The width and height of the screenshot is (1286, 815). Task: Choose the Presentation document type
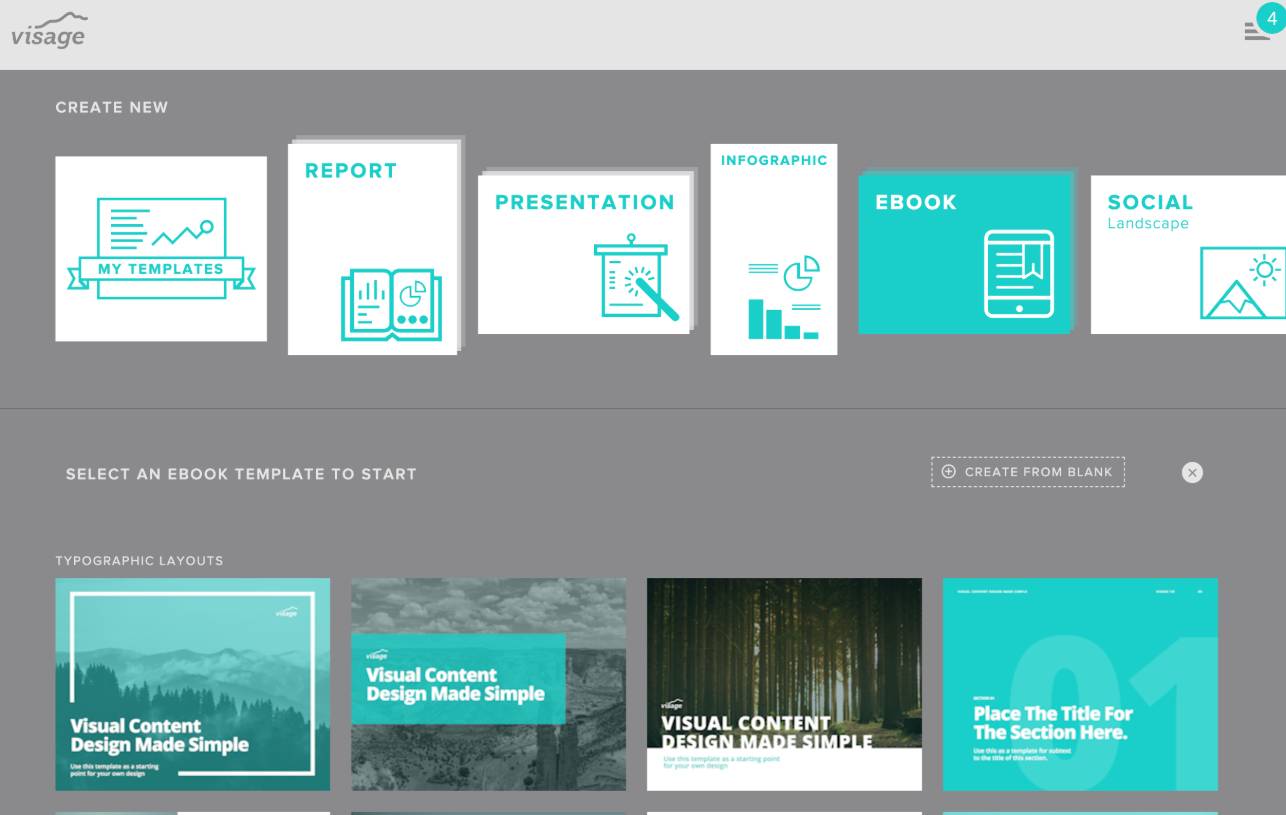tap(584, 254)
